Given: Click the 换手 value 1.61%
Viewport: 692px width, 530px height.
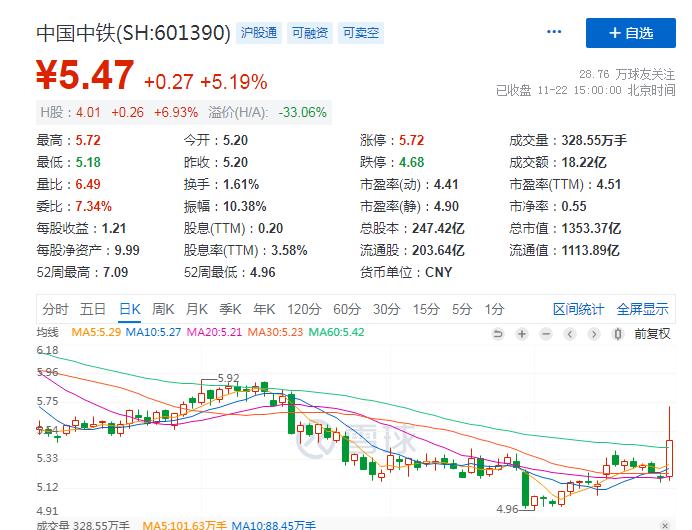Looking at the screenshot, I should coord(241,184).
